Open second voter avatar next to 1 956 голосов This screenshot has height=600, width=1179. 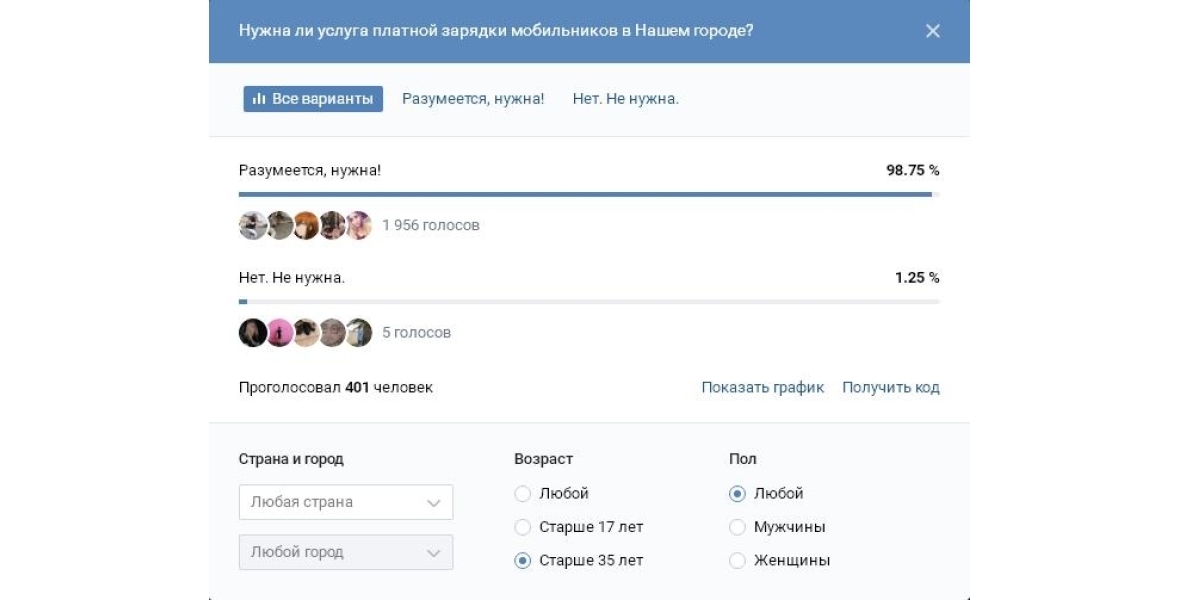(280, 225)
